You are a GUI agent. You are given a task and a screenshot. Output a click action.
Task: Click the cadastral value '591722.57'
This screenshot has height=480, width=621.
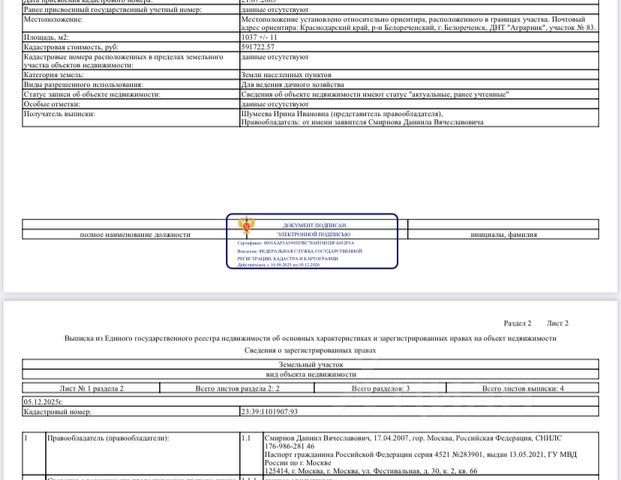pos(258,47)
